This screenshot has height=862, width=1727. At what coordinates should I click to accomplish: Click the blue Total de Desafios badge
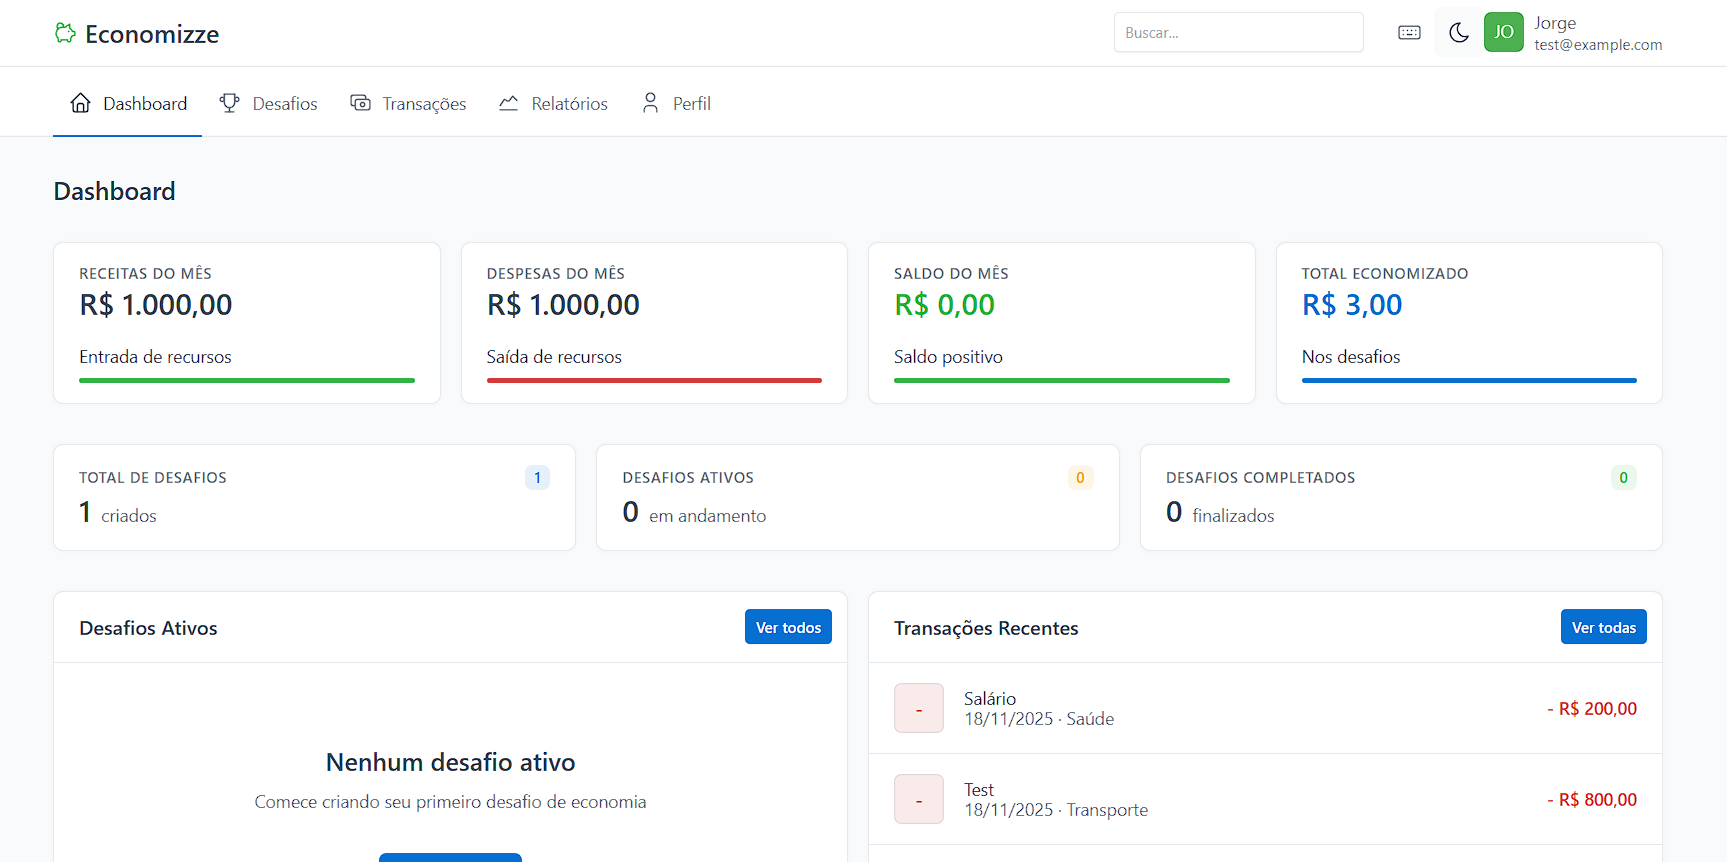tap(537, 478)
